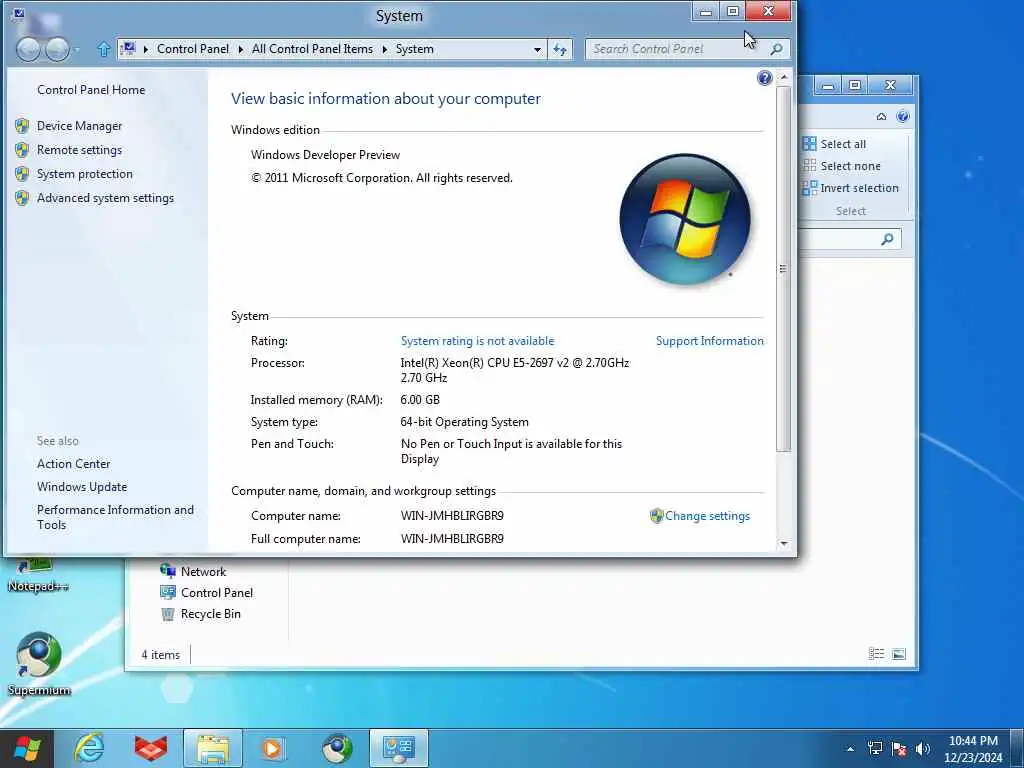Screen dimensions: 1024x768
Task: Open Performance Information and Tools
Action: pos(116,517)
